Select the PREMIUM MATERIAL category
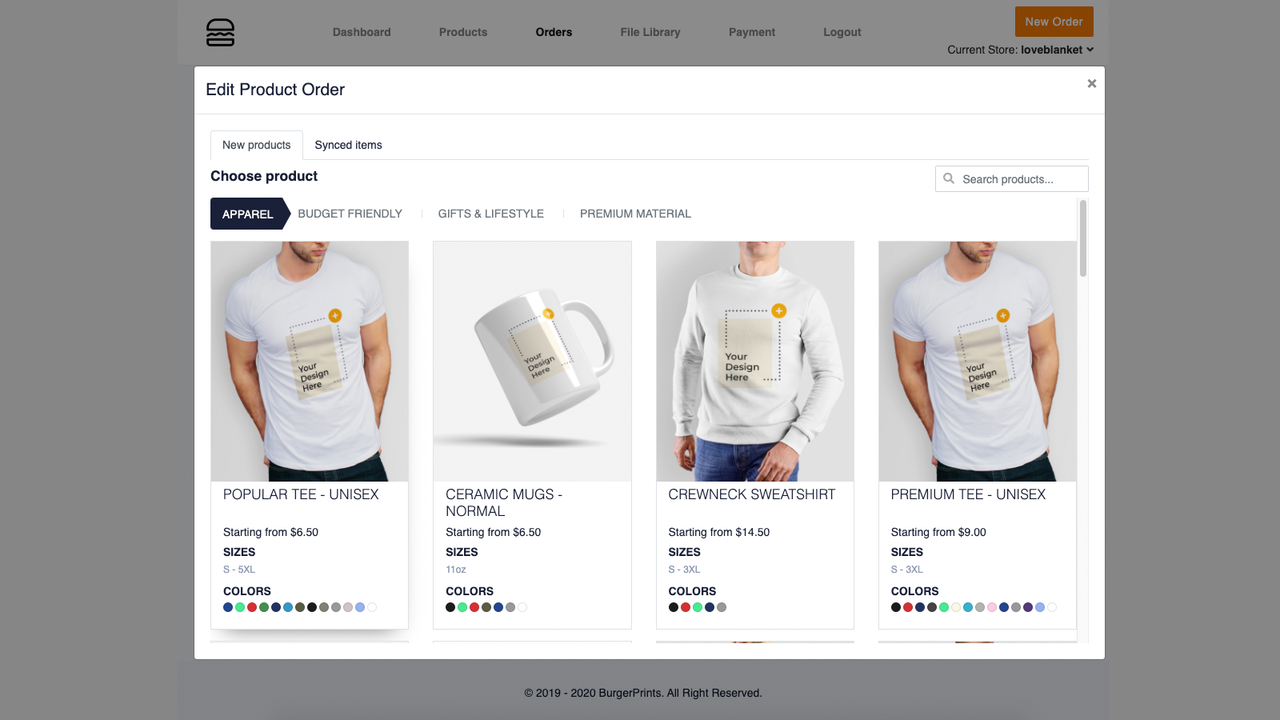The height and width of the screenshot is (720, 1280). coord(635,213)
